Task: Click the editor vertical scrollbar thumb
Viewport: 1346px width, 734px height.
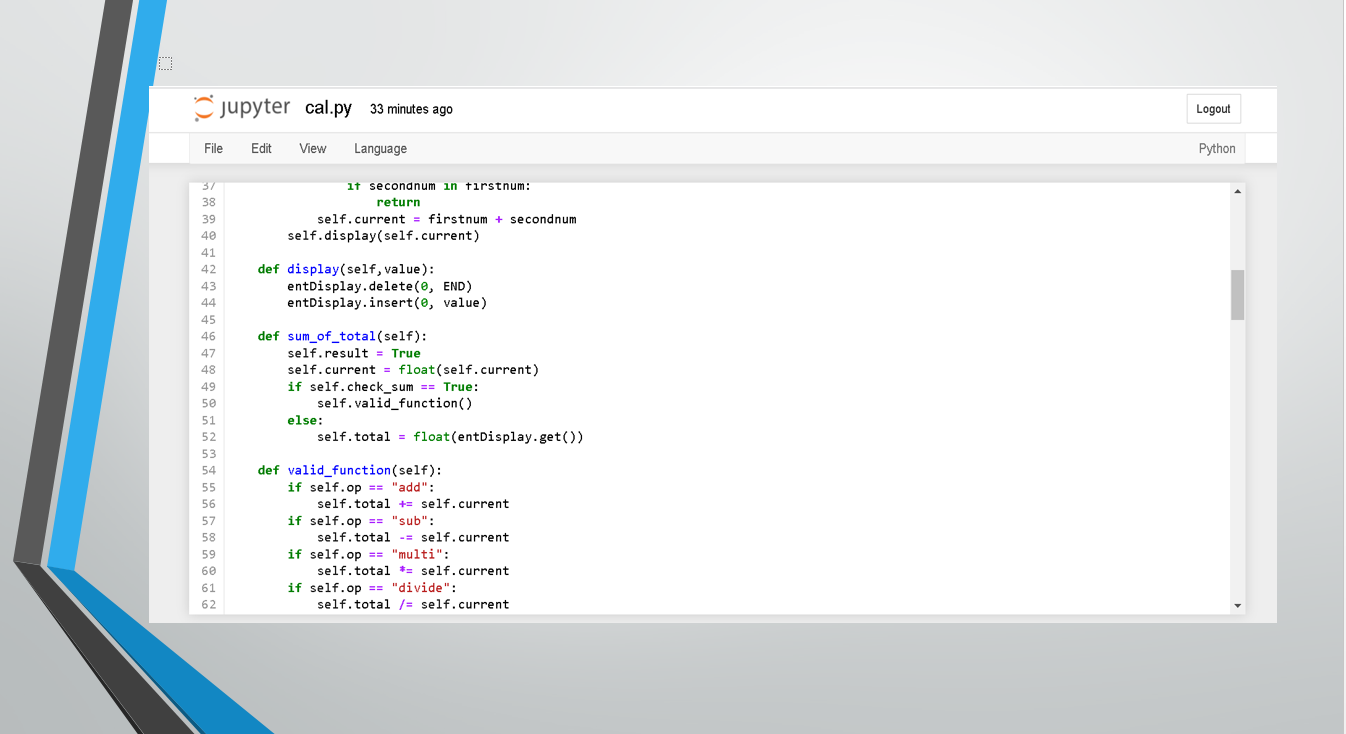Action: [1238, 295]
